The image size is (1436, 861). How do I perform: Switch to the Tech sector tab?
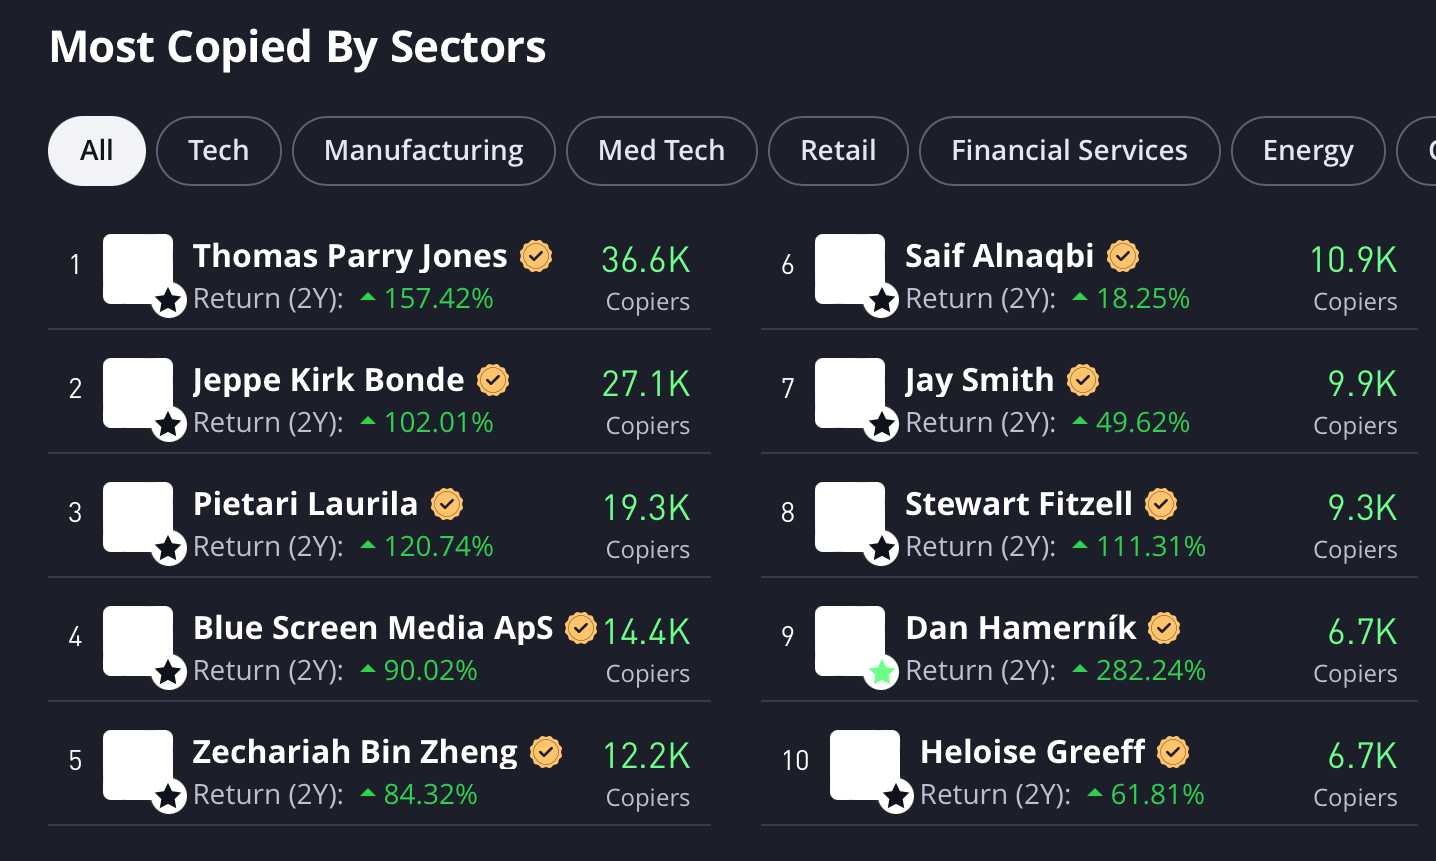[219, 151]
